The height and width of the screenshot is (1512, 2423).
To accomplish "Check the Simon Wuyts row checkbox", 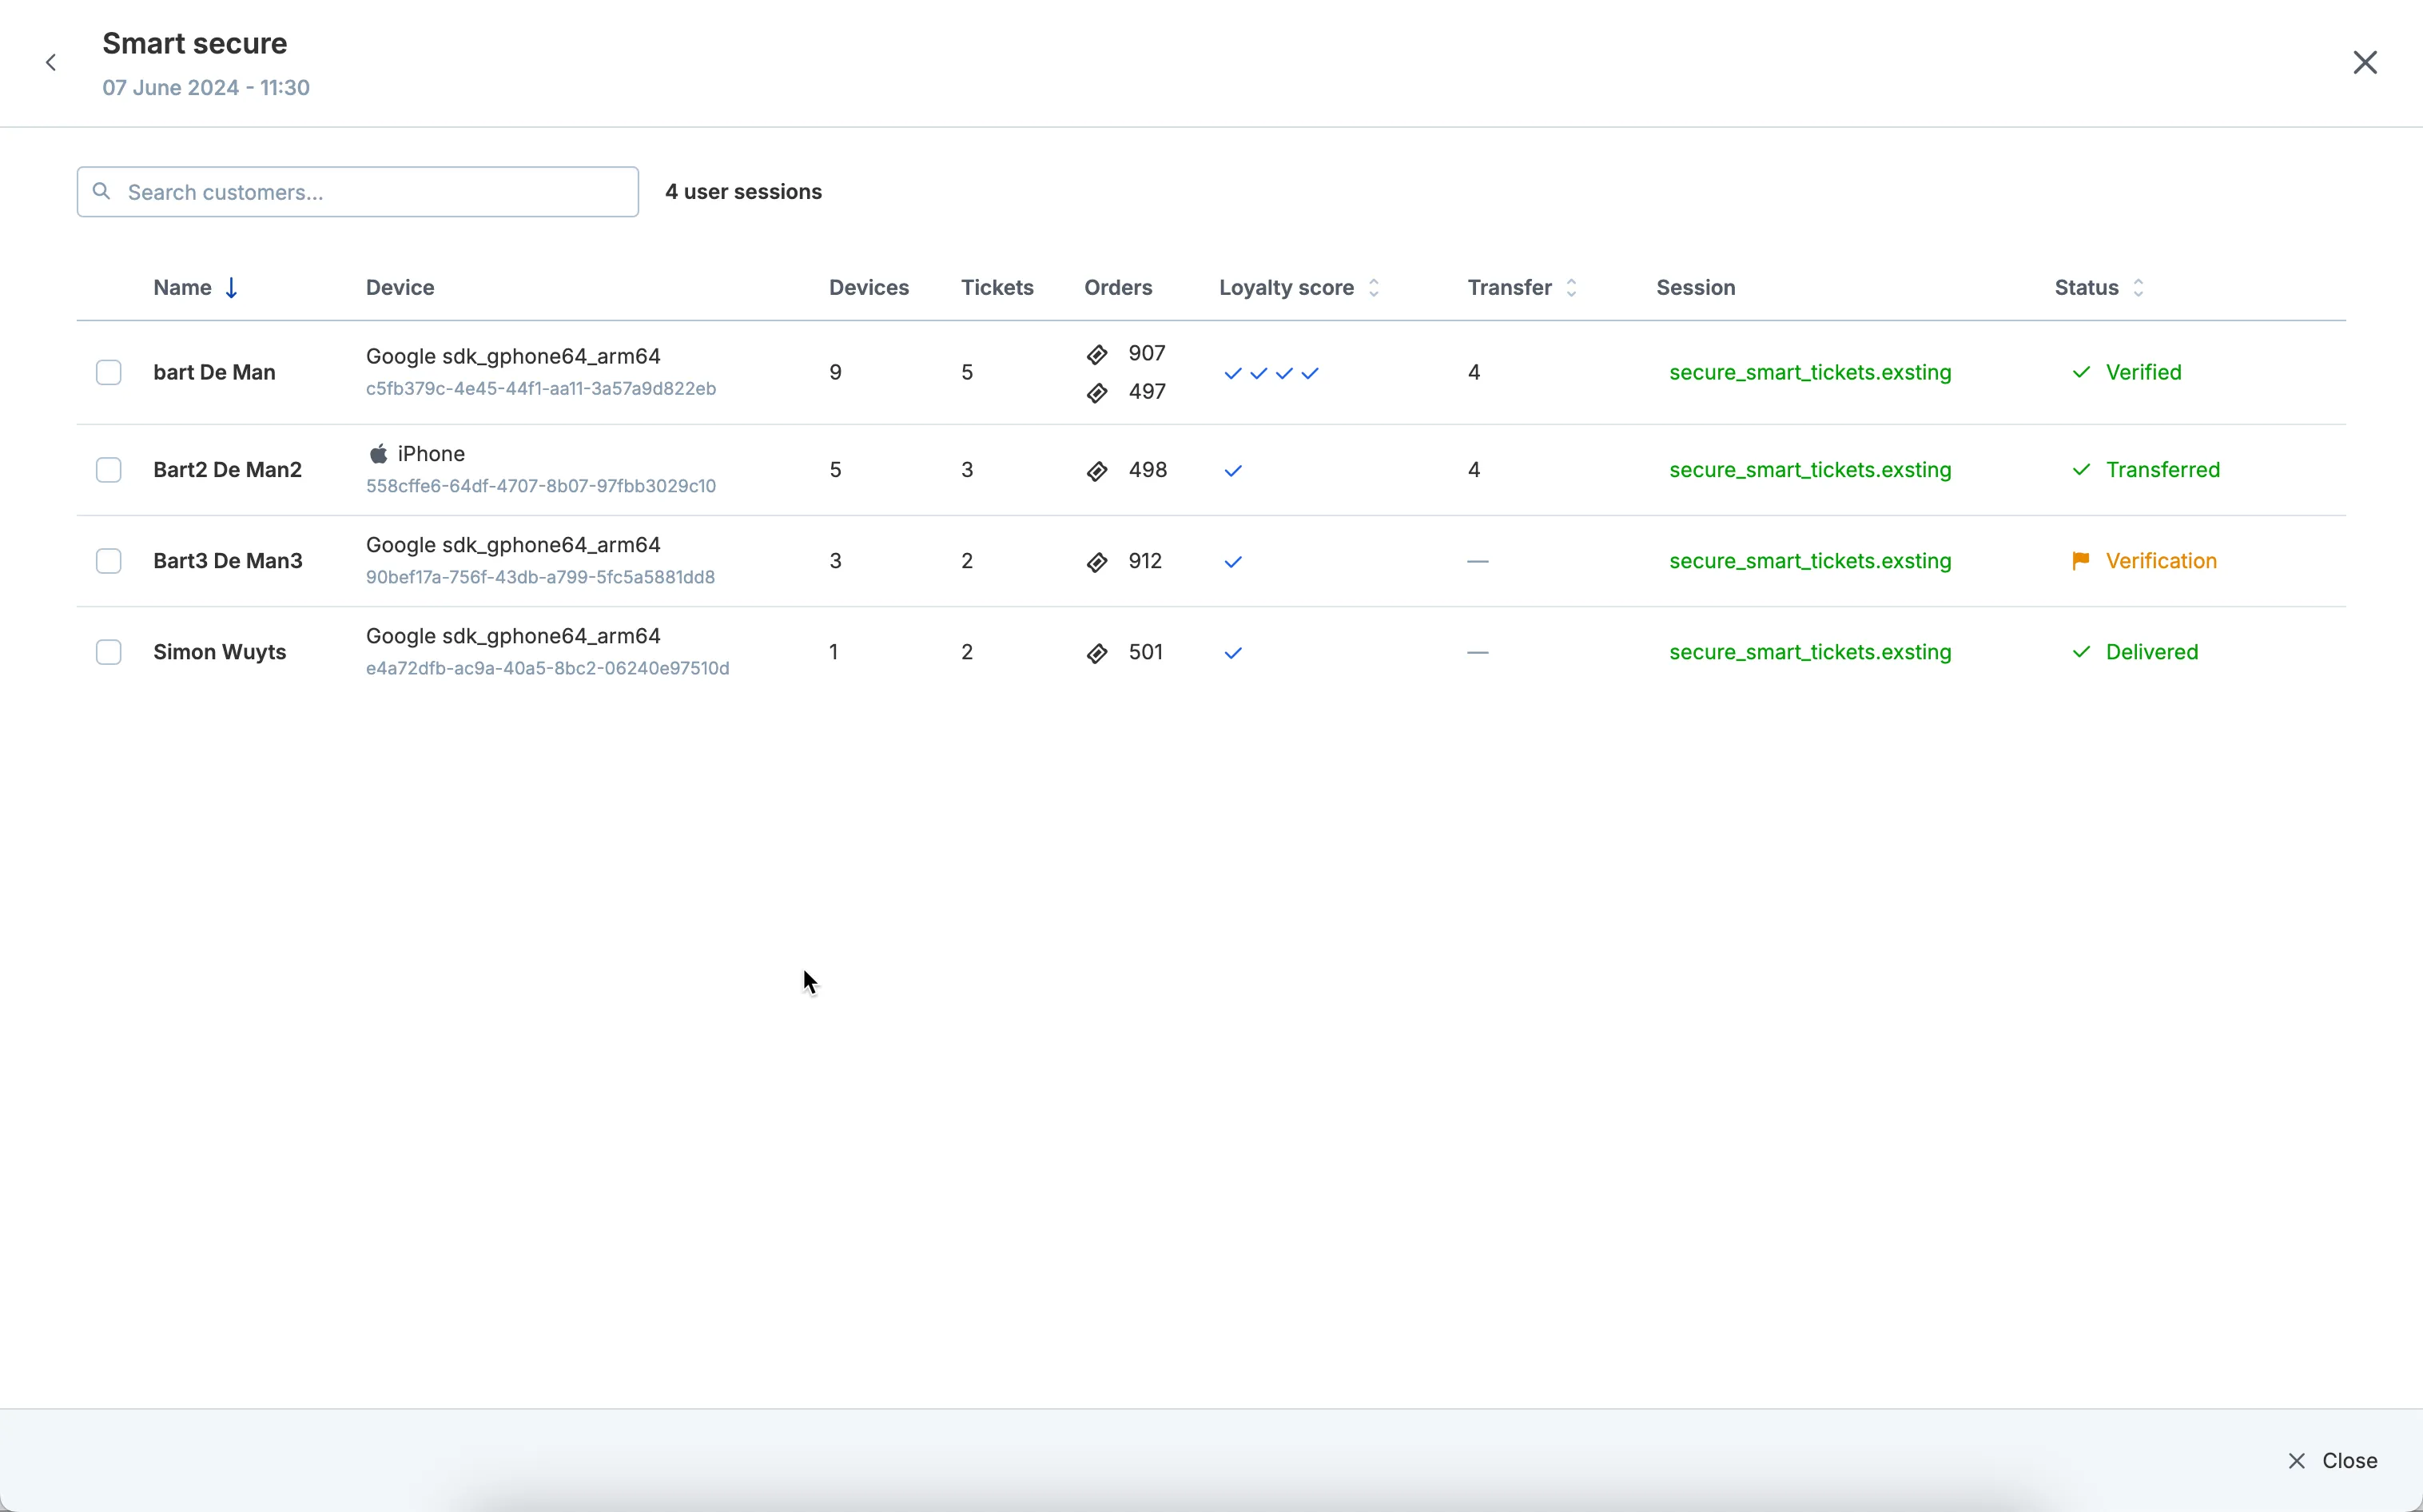I will click(109, 652).
